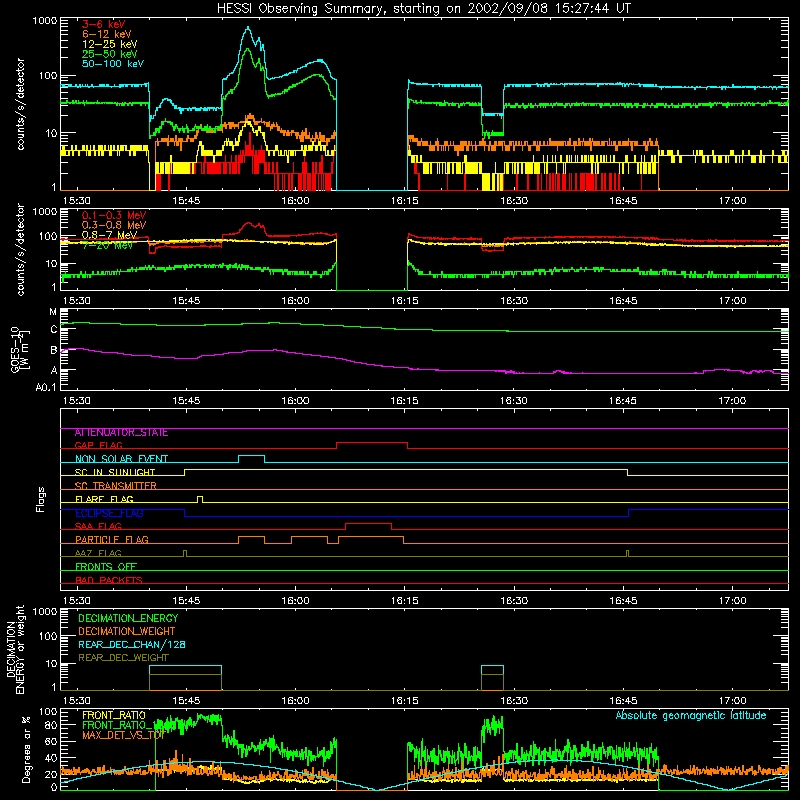Click the 17:00 tick under the top keV panel

click(732, 201)
